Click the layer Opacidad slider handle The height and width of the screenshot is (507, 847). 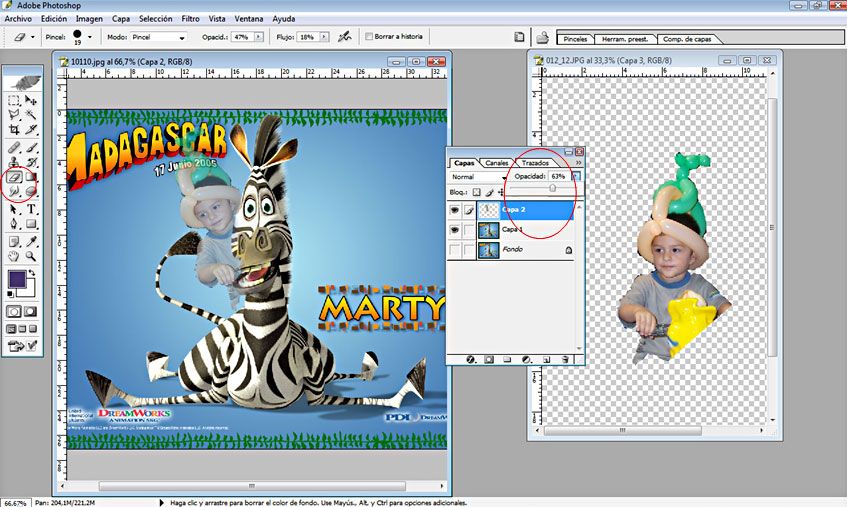click(x=552, y=188)
